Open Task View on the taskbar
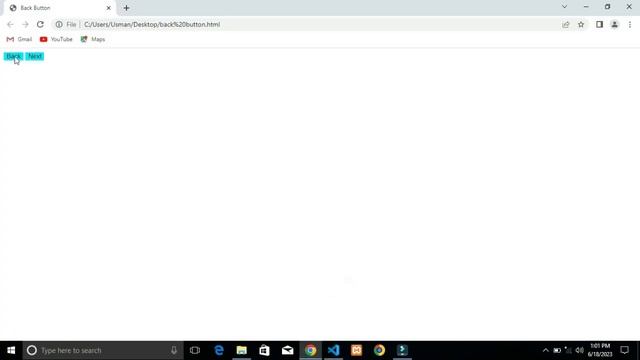640x360 pixels. [x=195, y=350]
